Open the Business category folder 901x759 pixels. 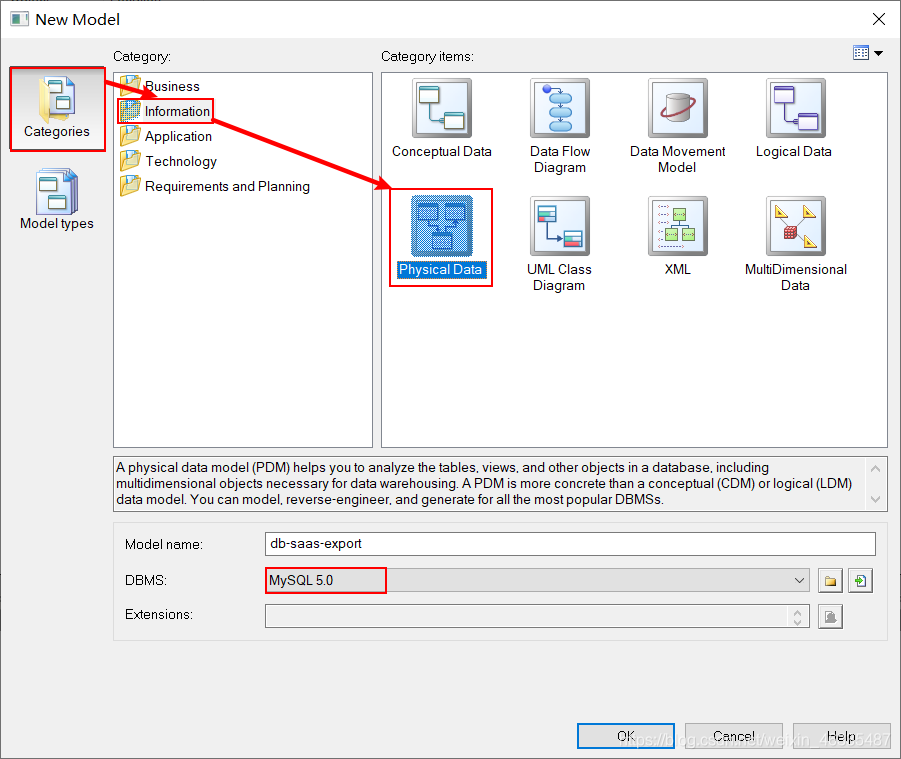click(x=160, y=86)
